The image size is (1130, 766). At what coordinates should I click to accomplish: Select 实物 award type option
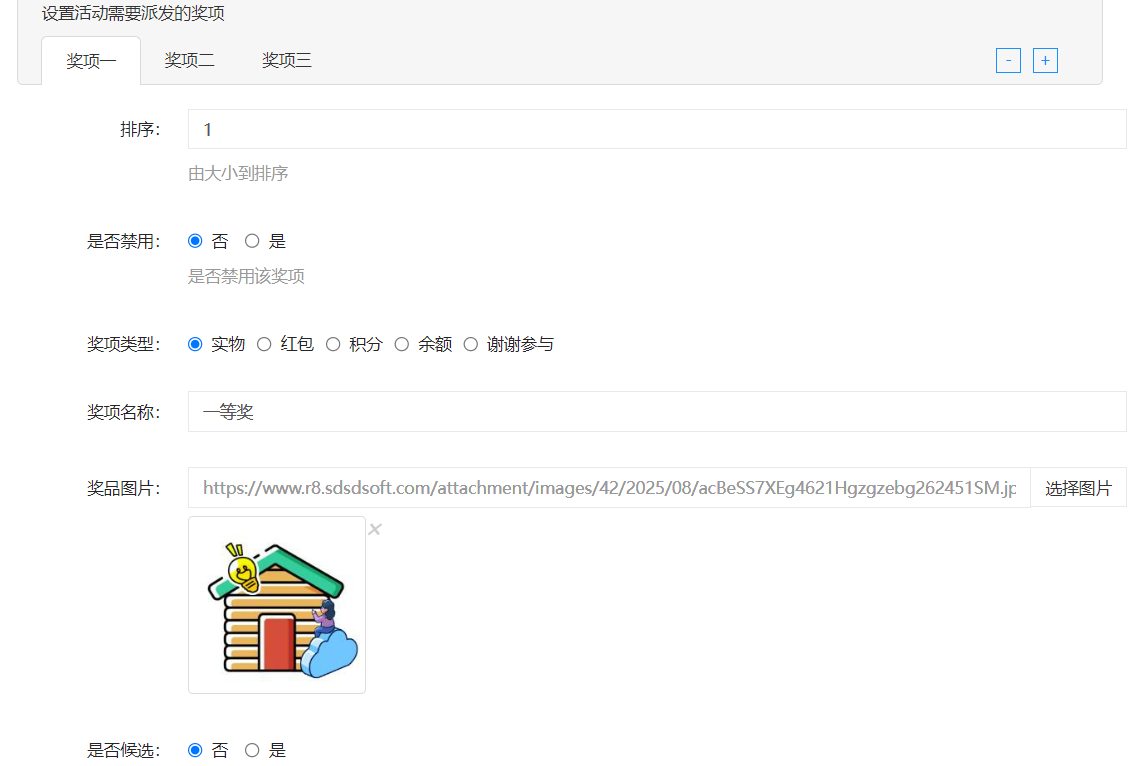point(195,343)
